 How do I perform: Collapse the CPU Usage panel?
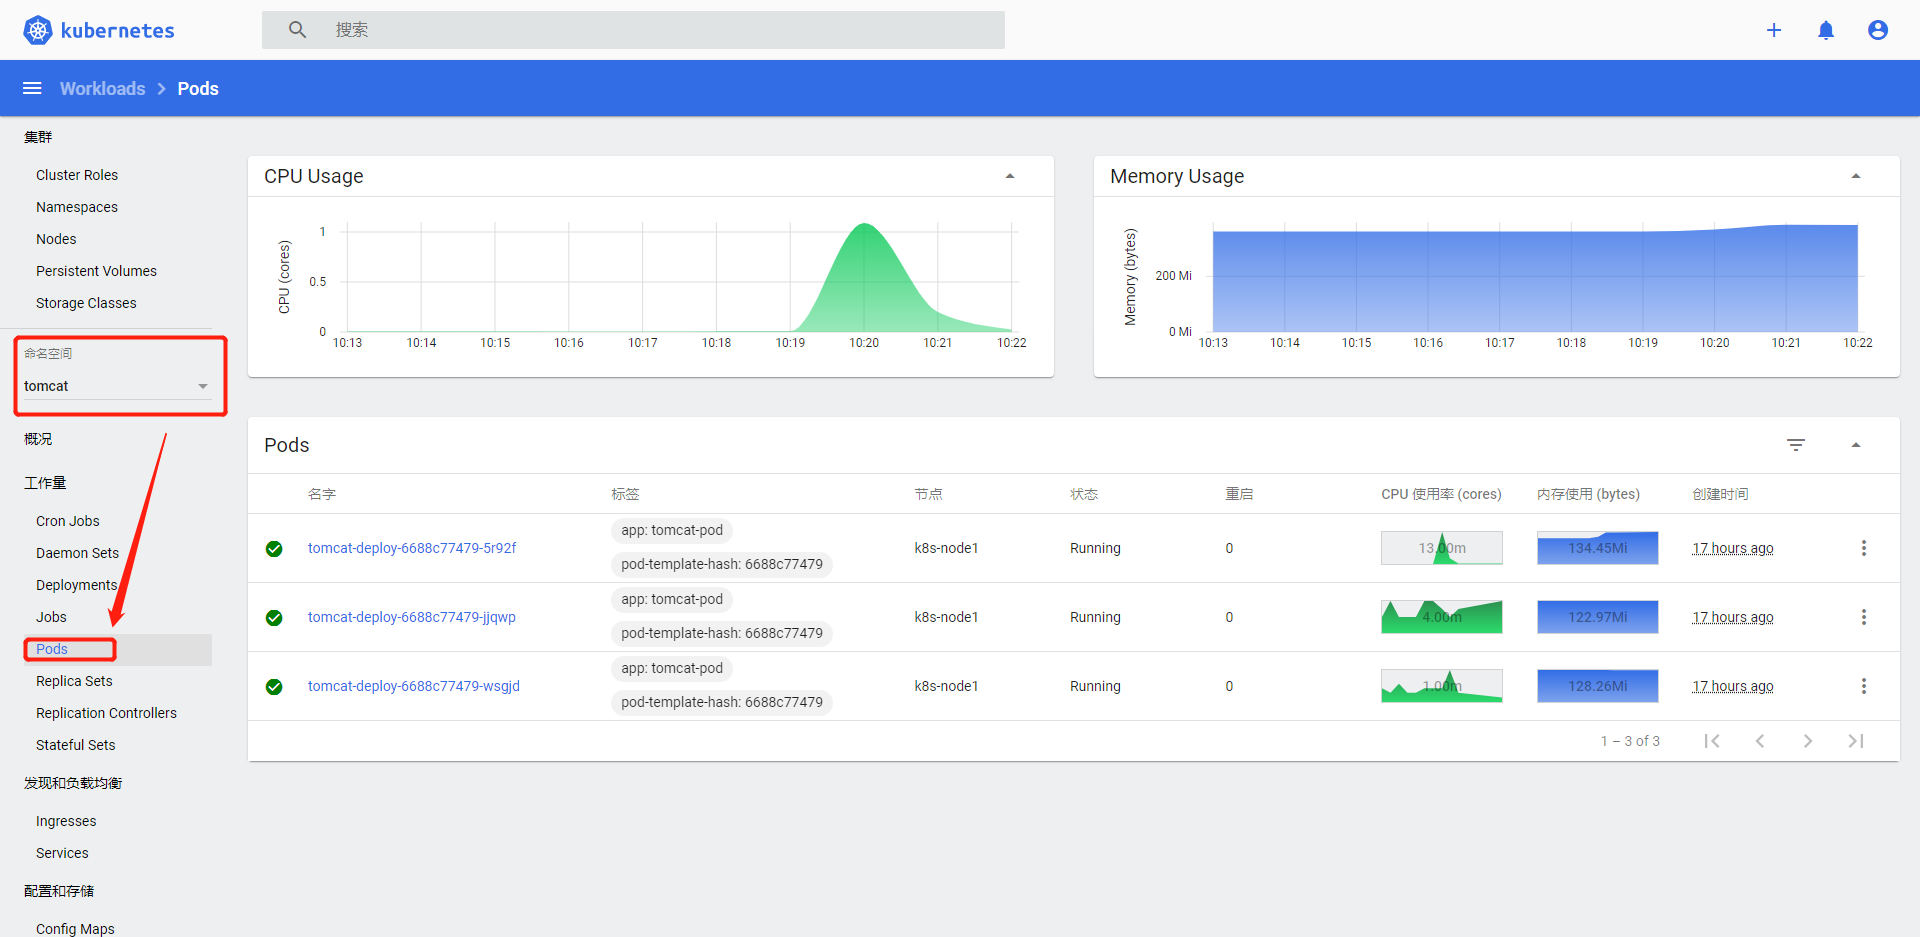(1010, 176)
